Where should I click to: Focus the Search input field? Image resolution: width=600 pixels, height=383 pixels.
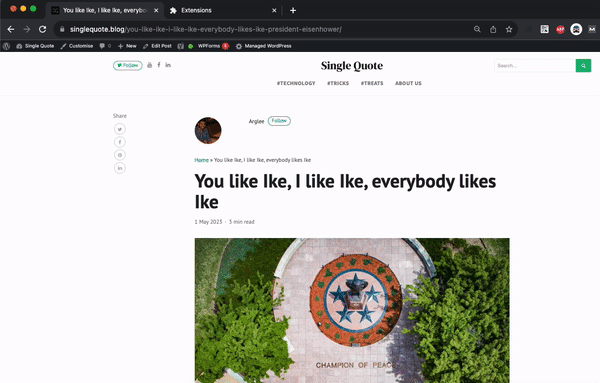[x=535, y=65]
